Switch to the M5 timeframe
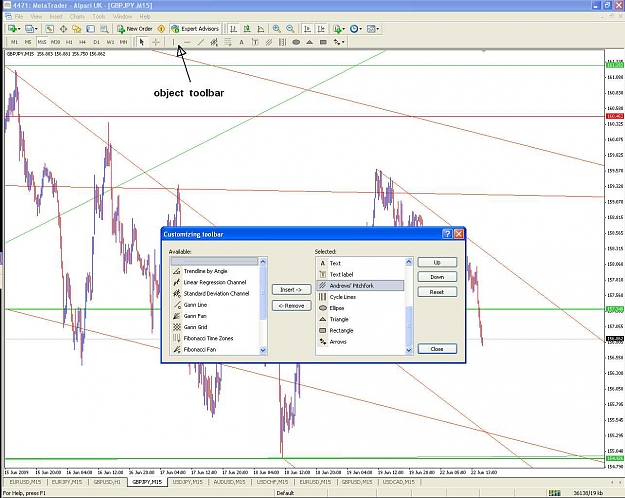625x498 pixels. tap(28, 42)
